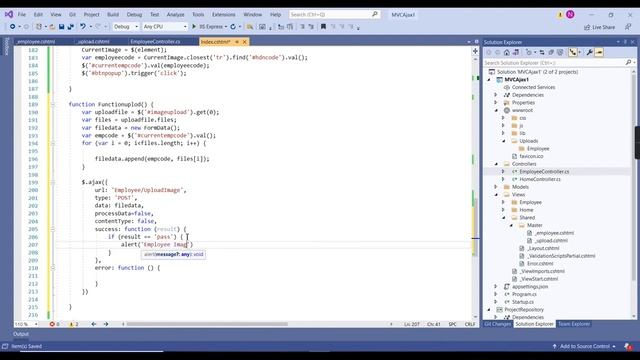Start debugging with IIS Express play button
Viewport: 640px width, 360px height.
coord(194,27)
